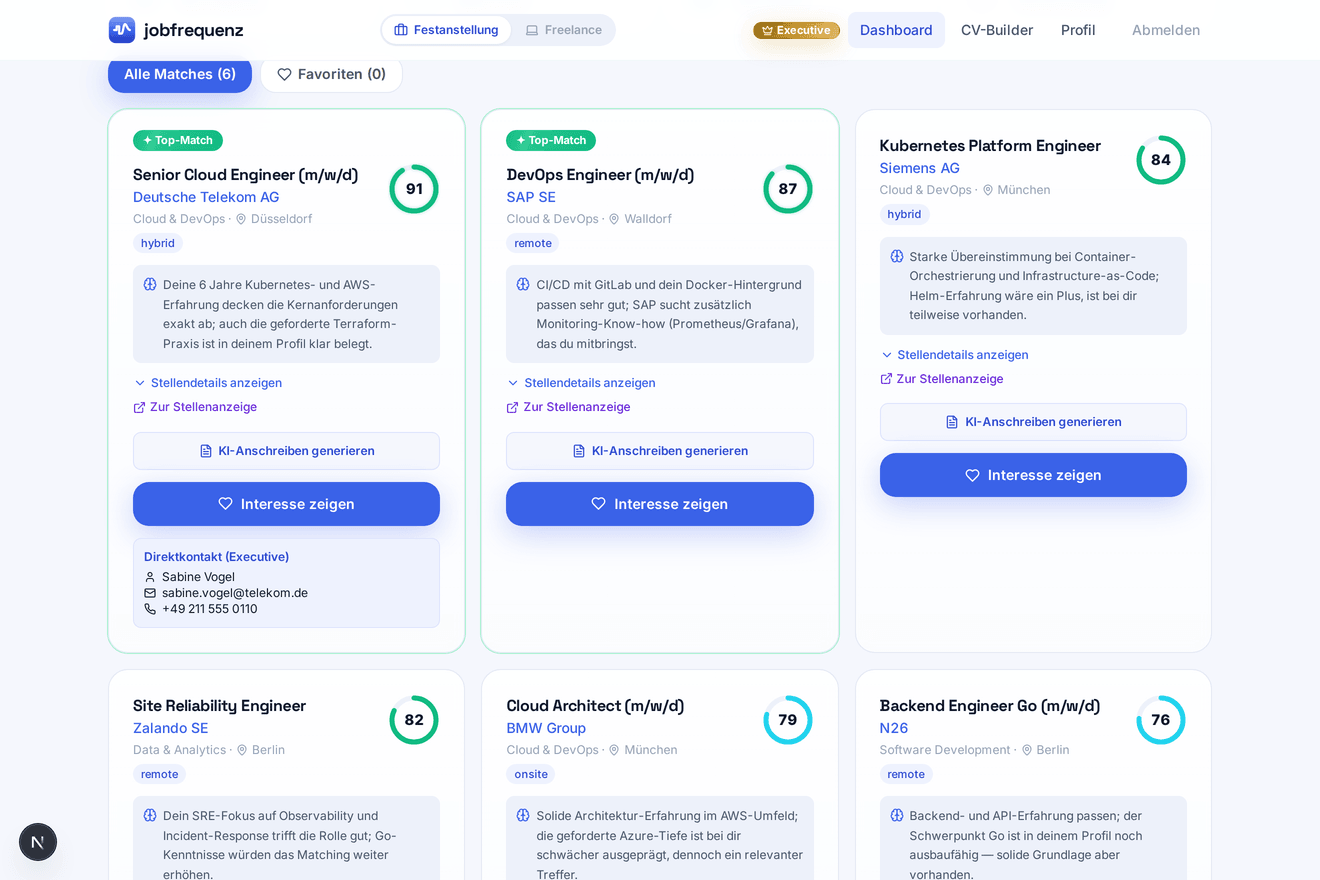Click the Direktkontakt (Executive) heading

point(216,557)
